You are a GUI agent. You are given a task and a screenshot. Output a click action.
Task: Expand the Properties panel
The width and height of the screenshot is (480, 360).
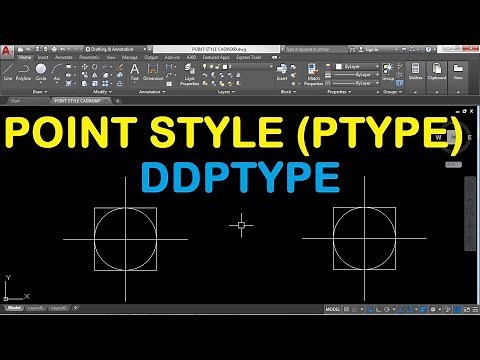[339, 92]
